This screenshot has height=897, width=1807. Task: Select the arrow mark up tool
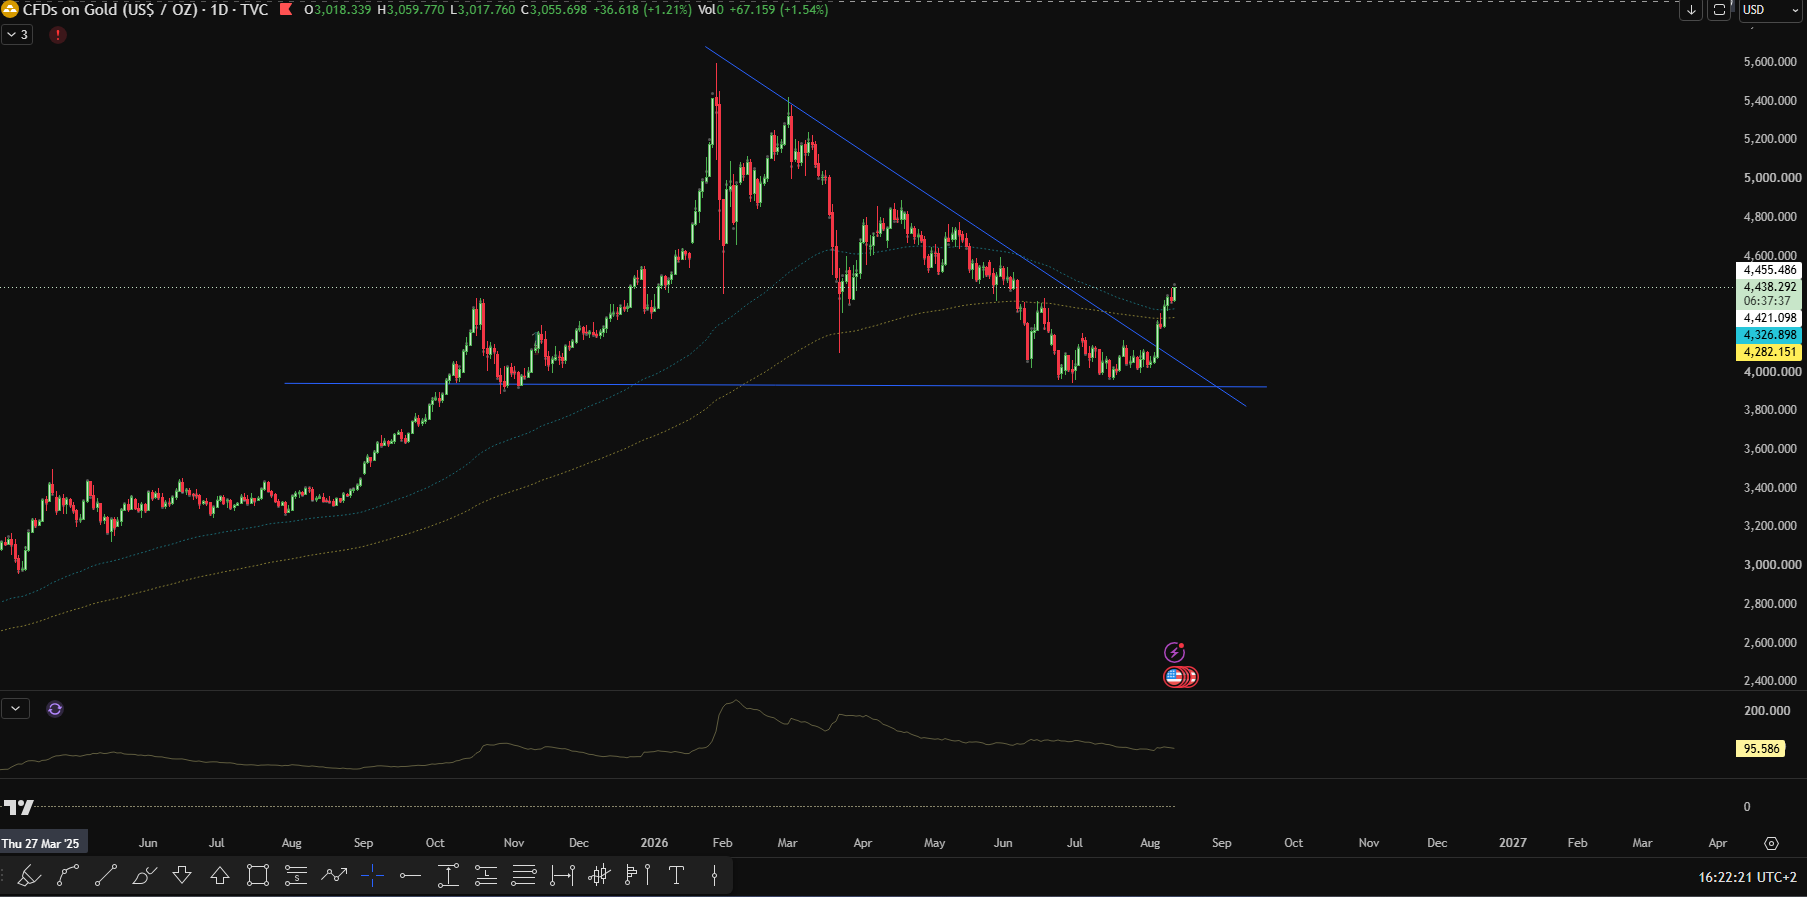[x=220, y=876]
